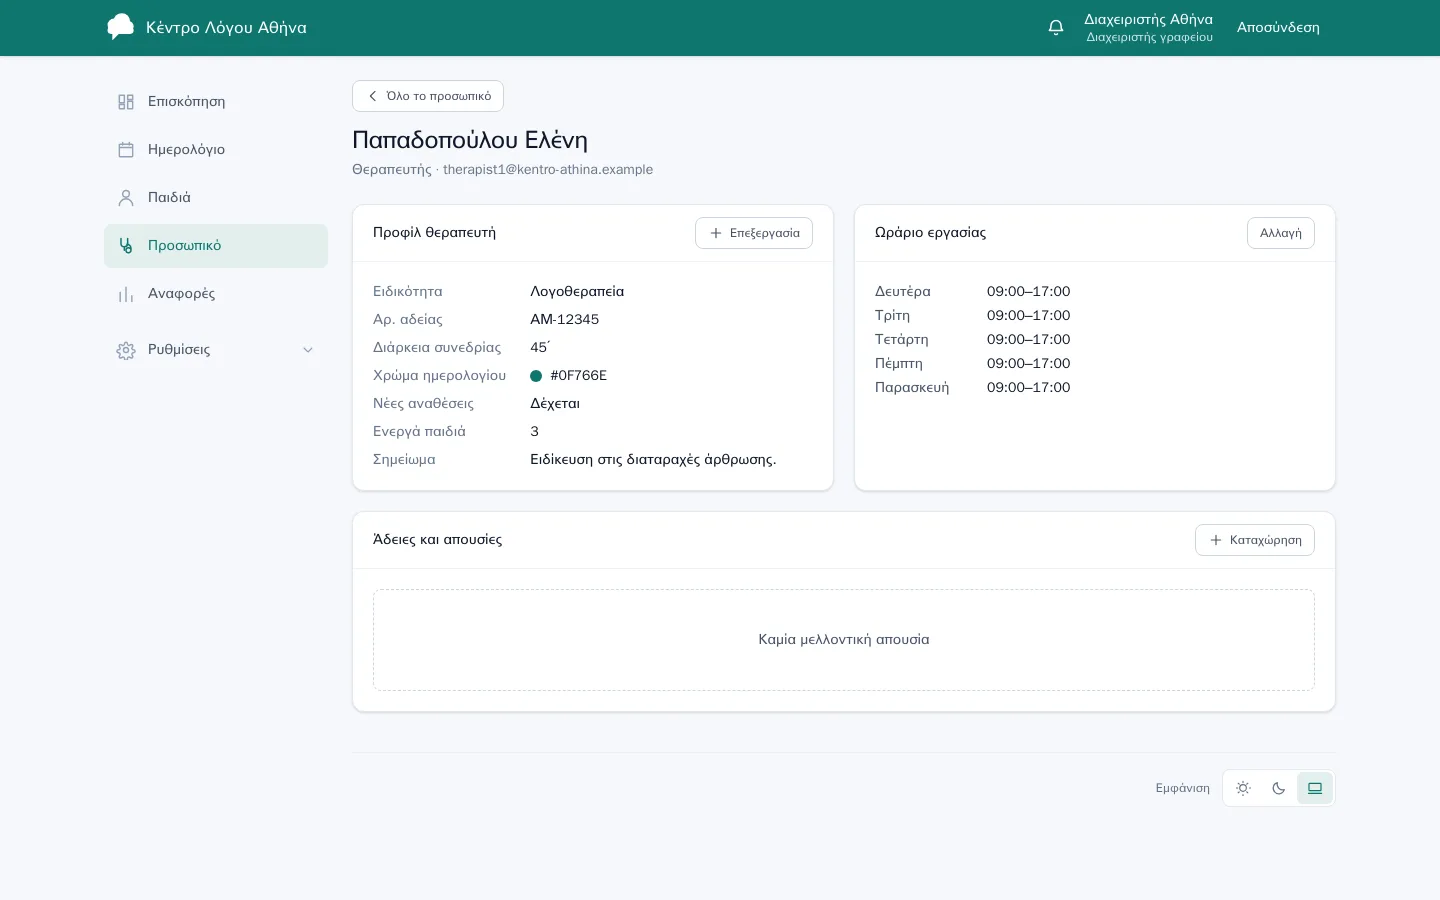Image resolution: width=1440 pixels, height=900 pixels.
Task: Click the 45΄ session duration value
Action: click(540, 348)
